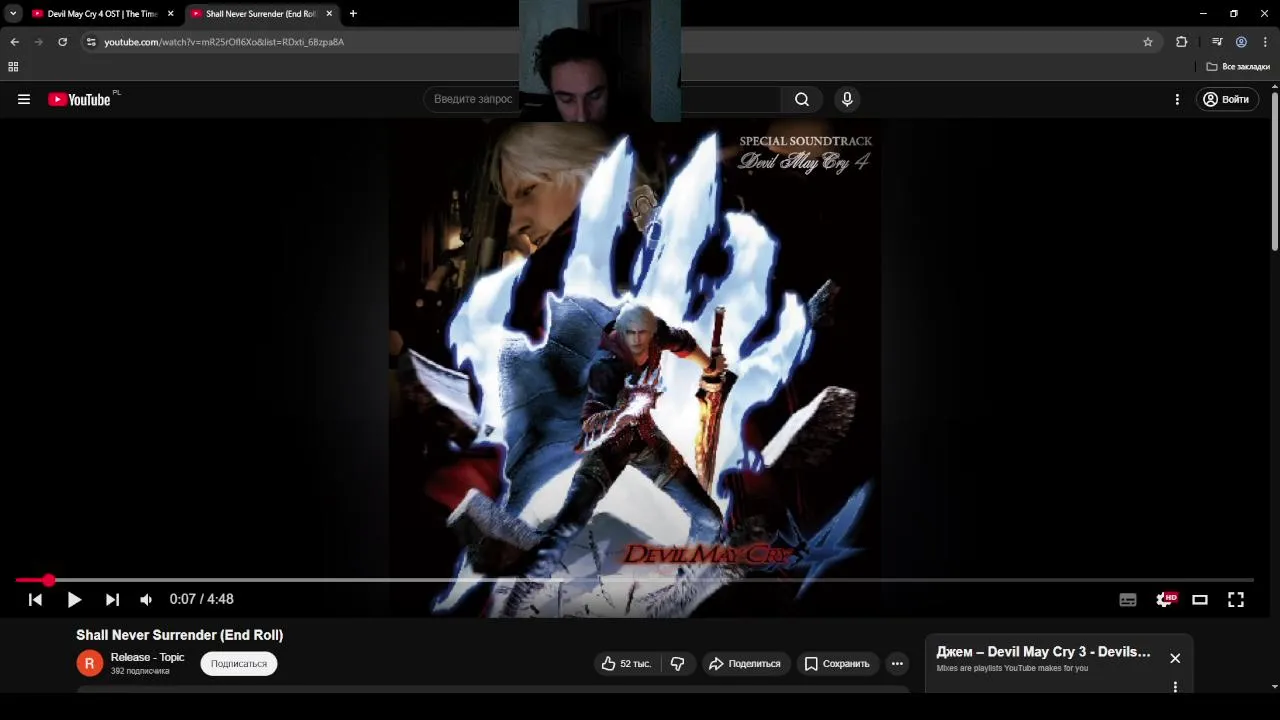Toggle subtitles on the player

coord(1128,599)
